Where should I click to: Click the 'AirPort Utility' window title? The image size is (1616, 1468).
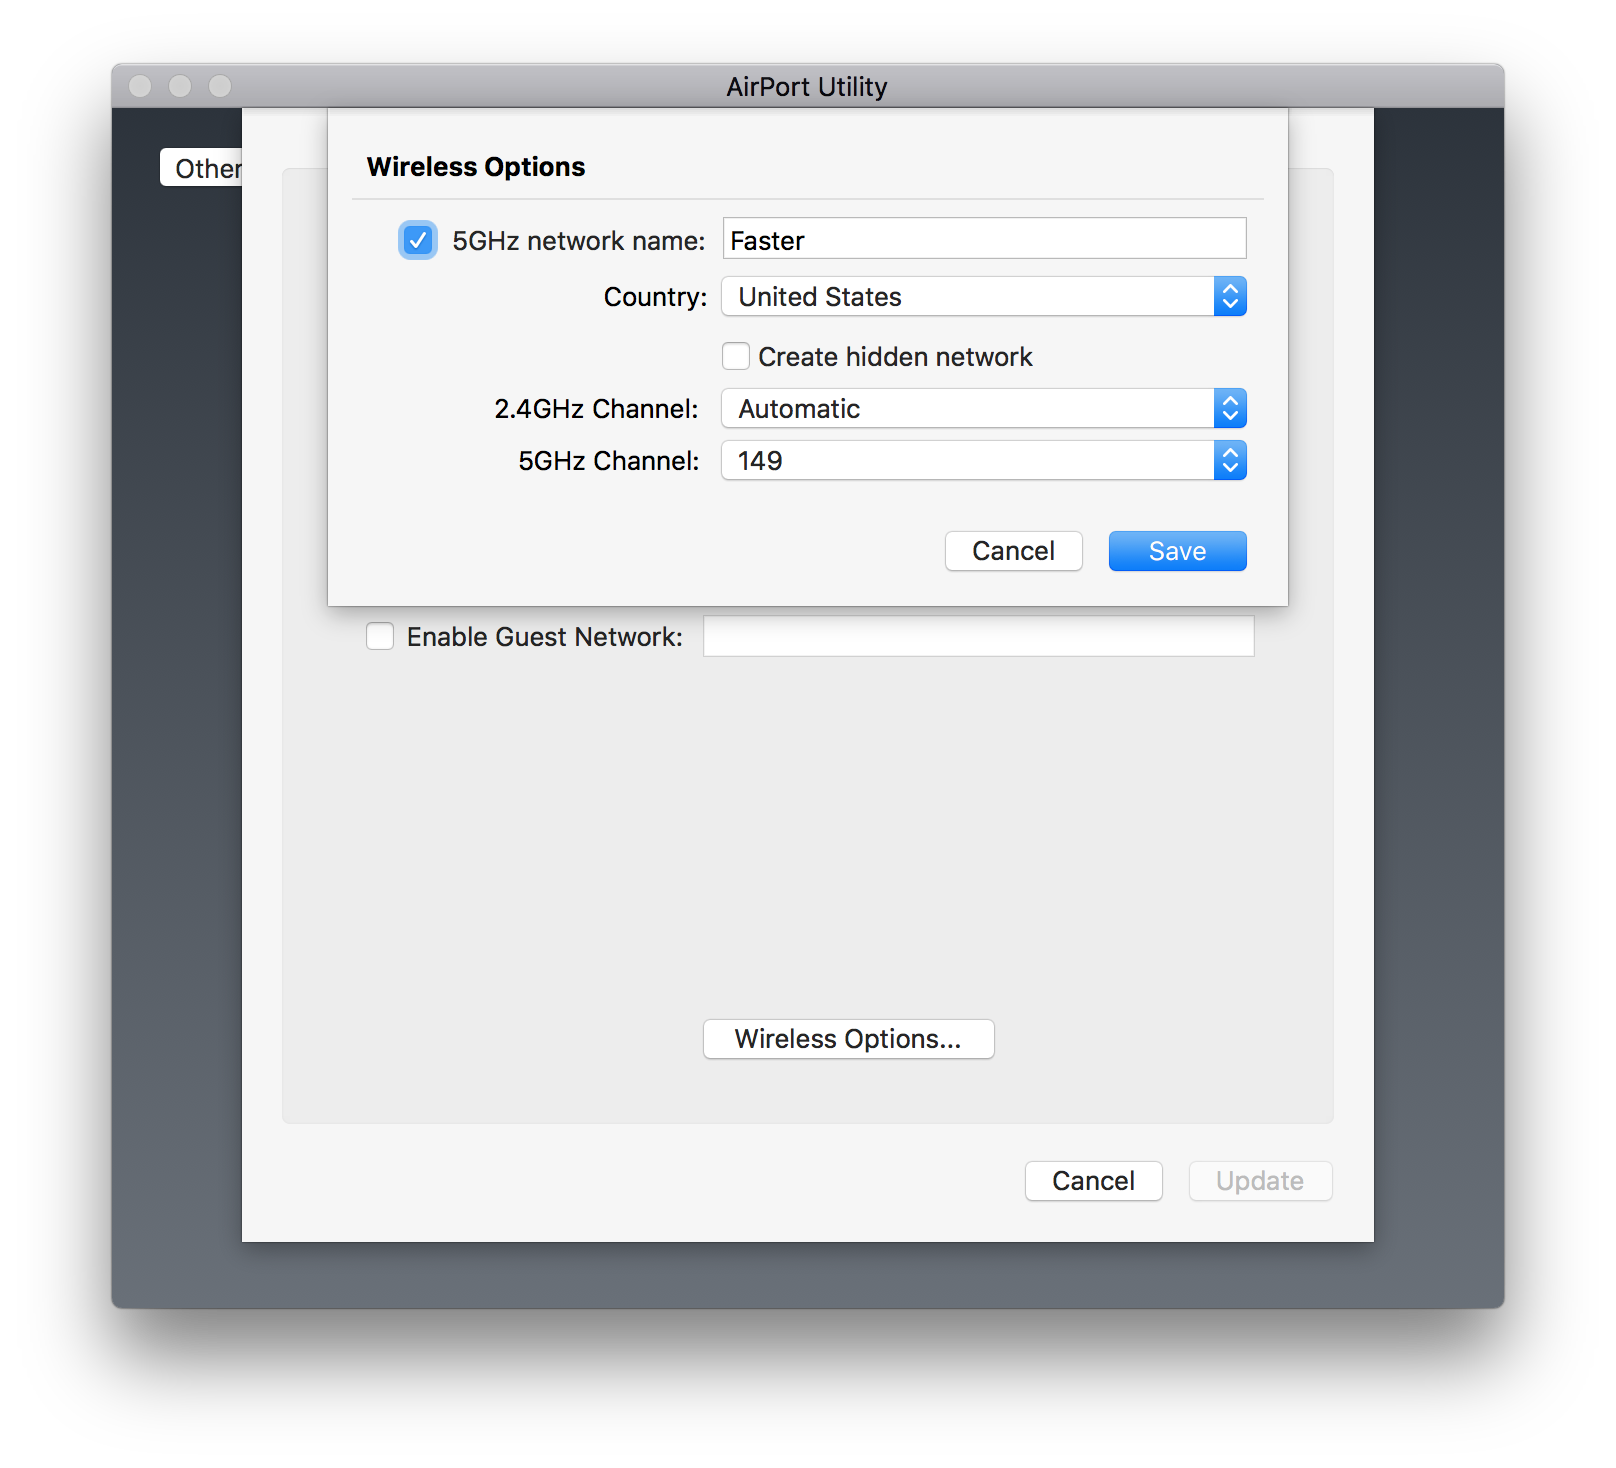point(807,87)
